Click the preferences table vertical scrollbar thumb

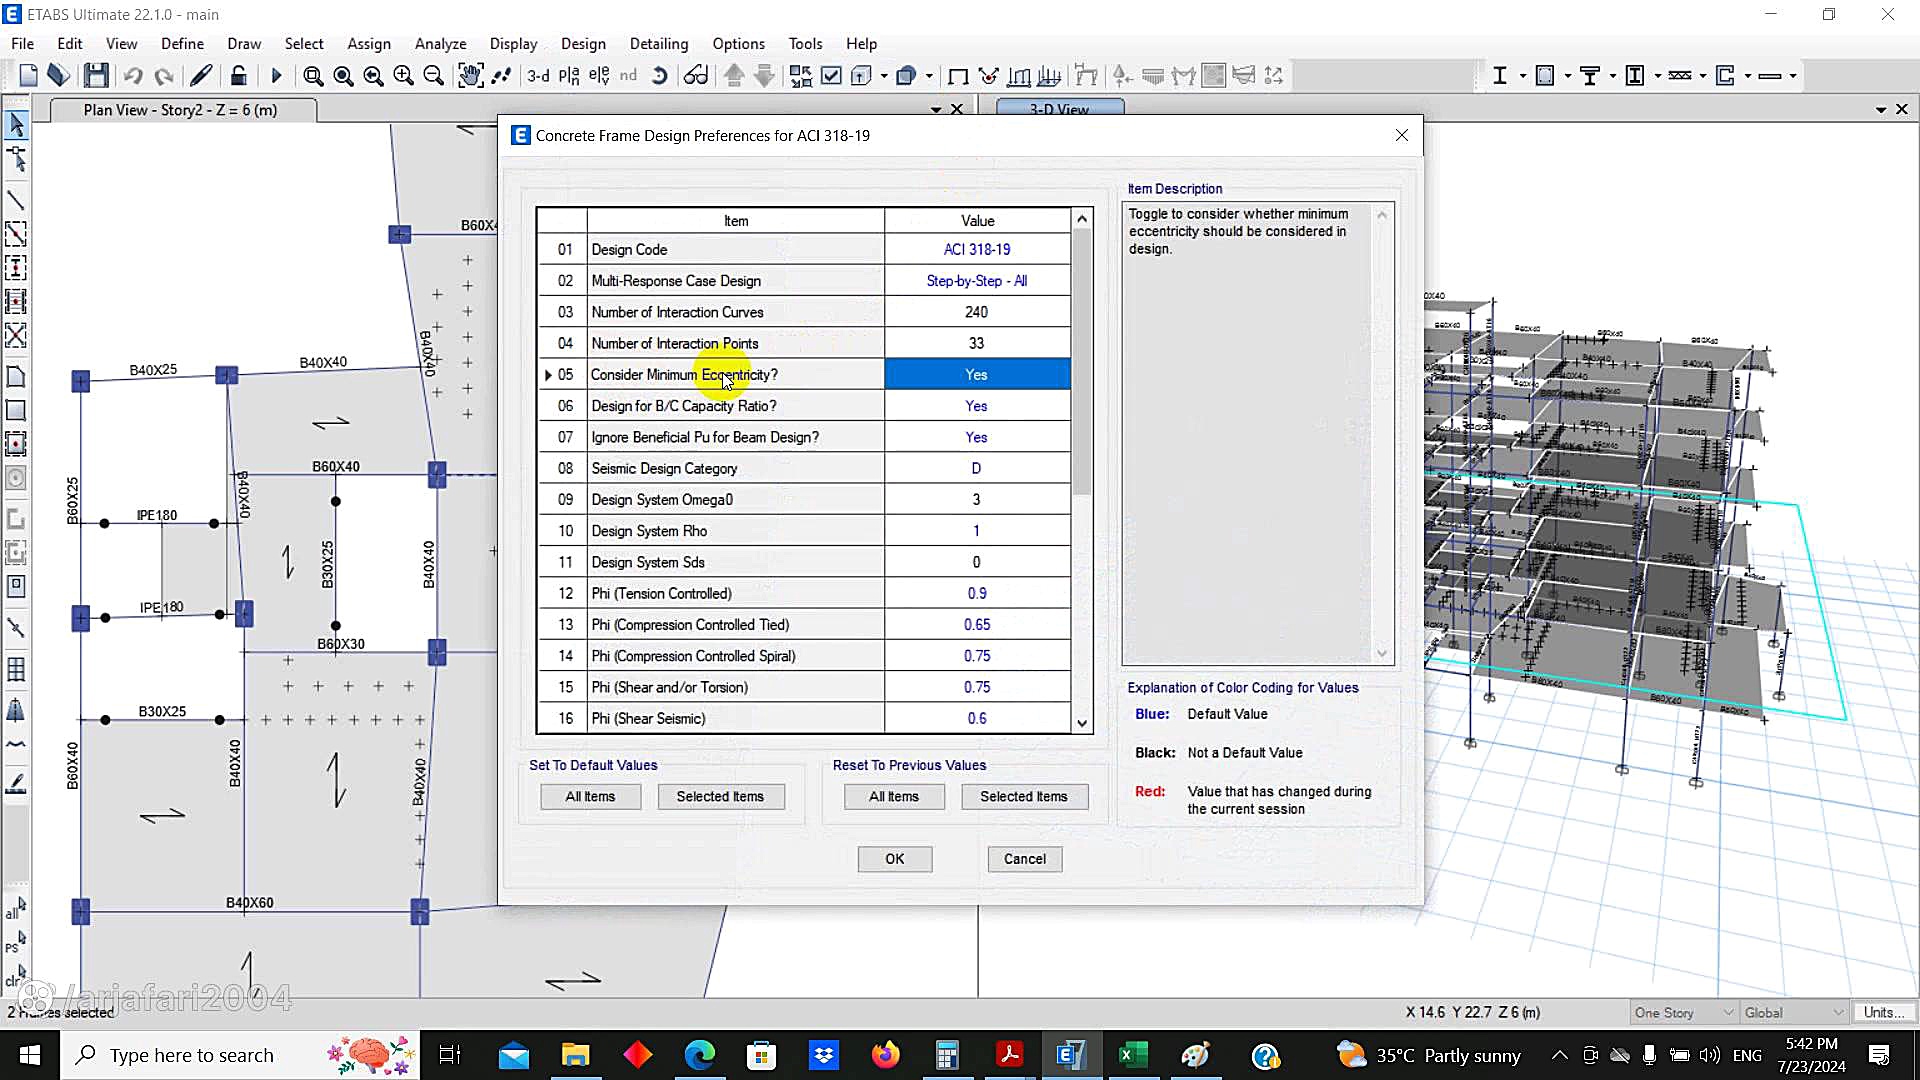click(1082, 362)
